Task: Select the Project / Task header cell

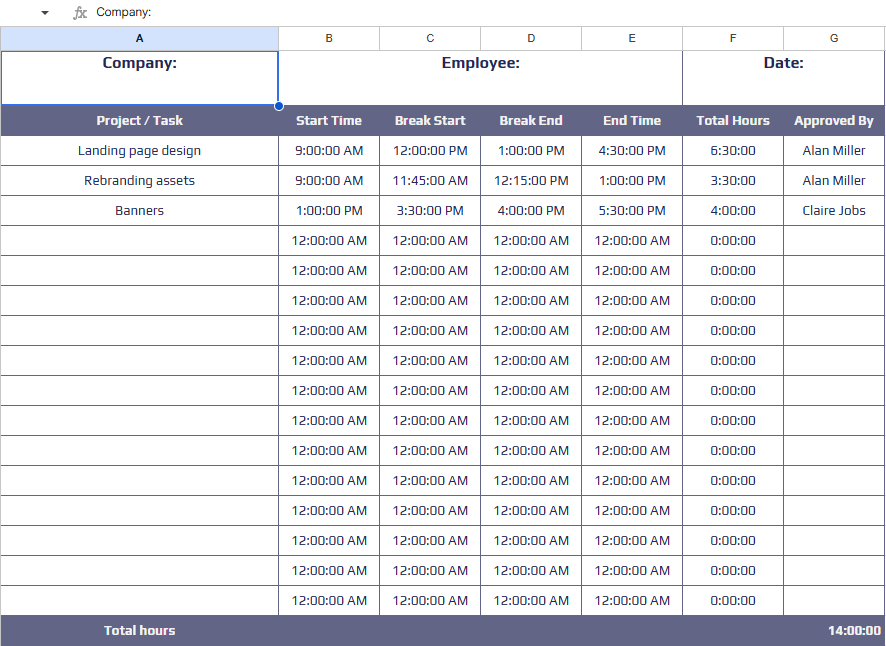Action: (x=139, y=121)
